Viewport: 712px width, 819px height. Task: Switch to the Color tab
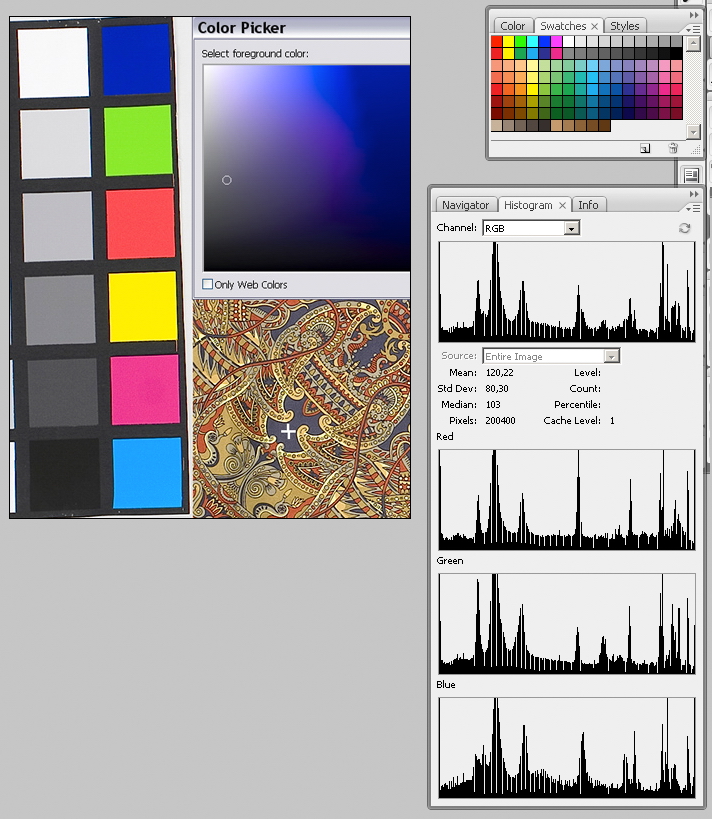click(513, 26)
